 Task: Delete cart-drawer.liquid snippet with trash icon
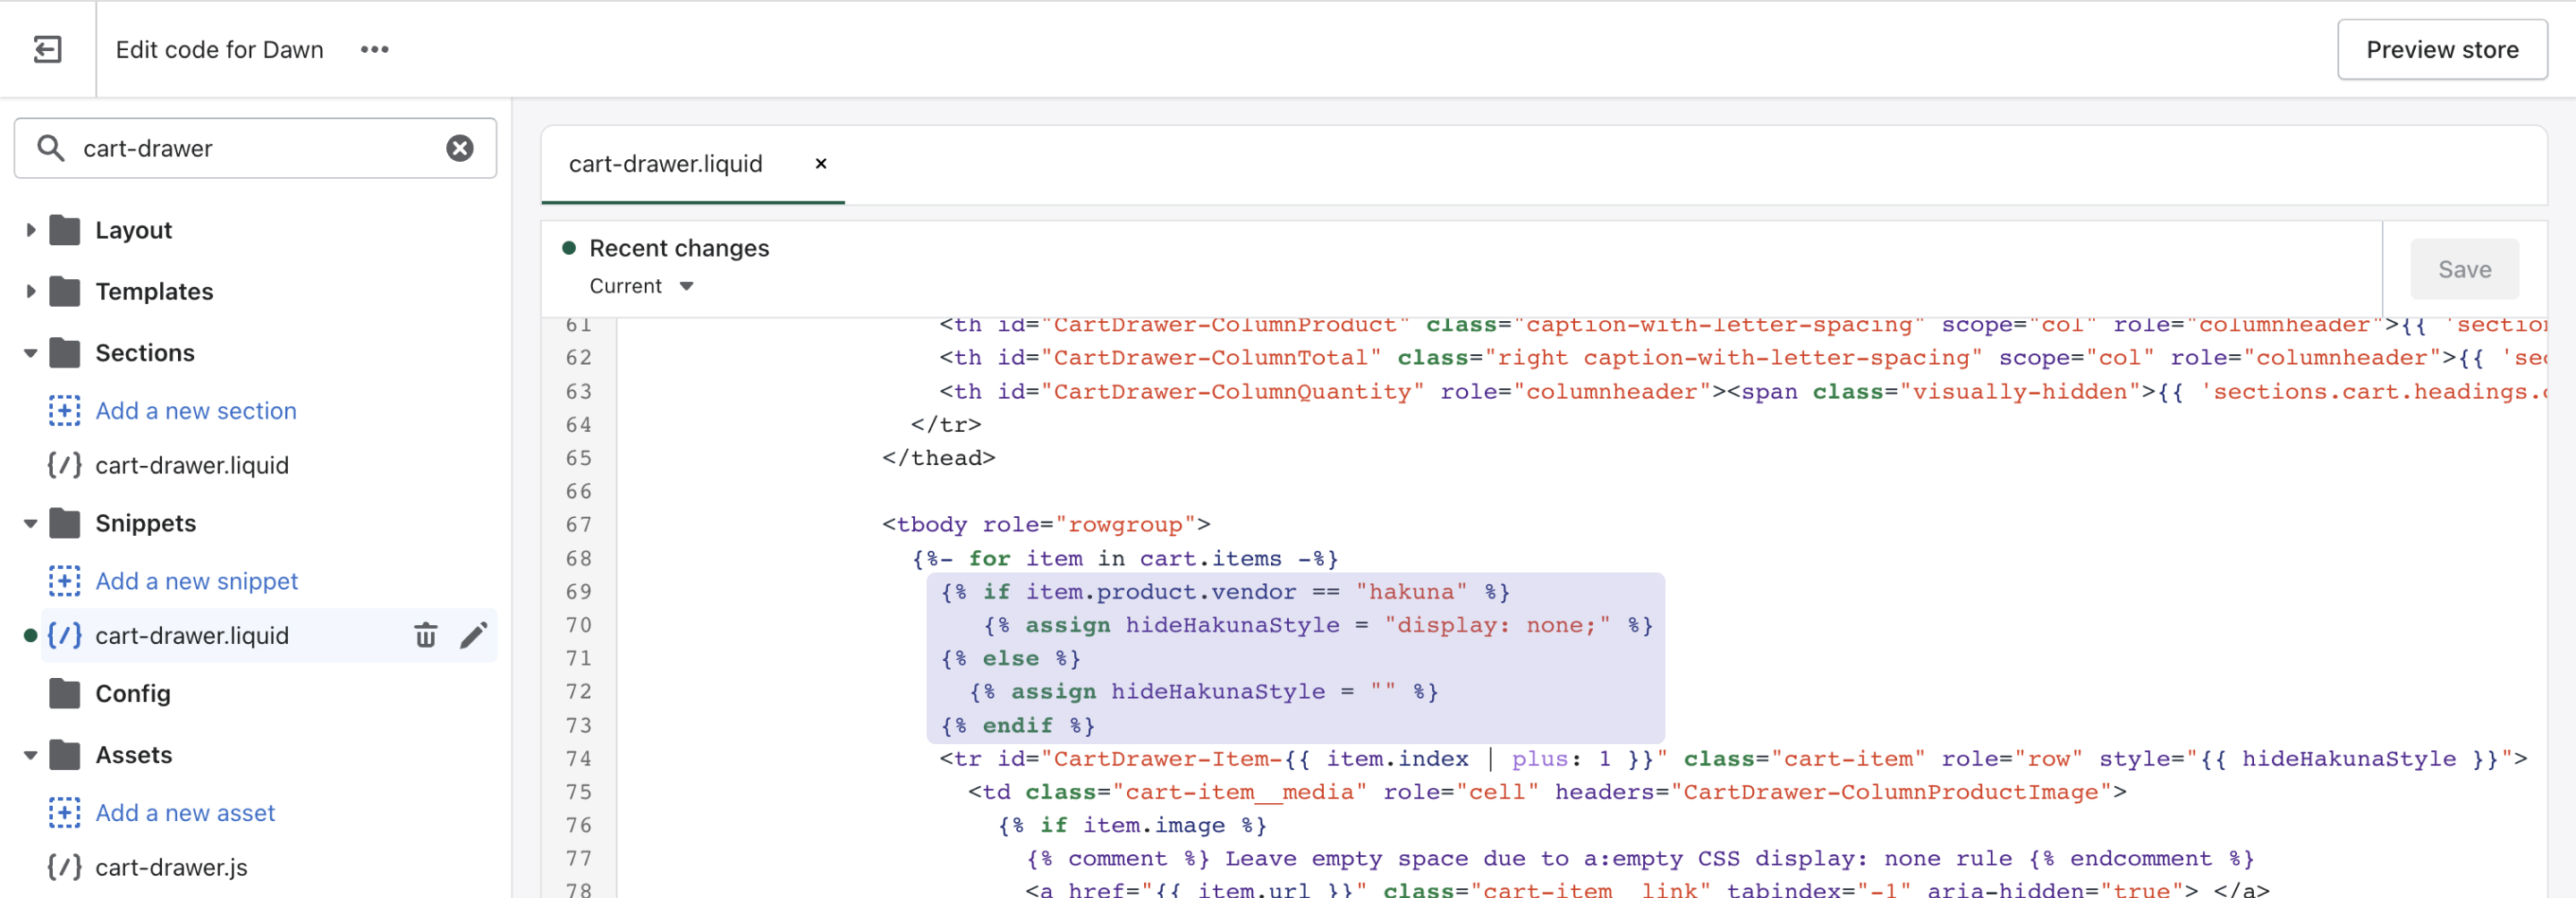click(425, 635)
